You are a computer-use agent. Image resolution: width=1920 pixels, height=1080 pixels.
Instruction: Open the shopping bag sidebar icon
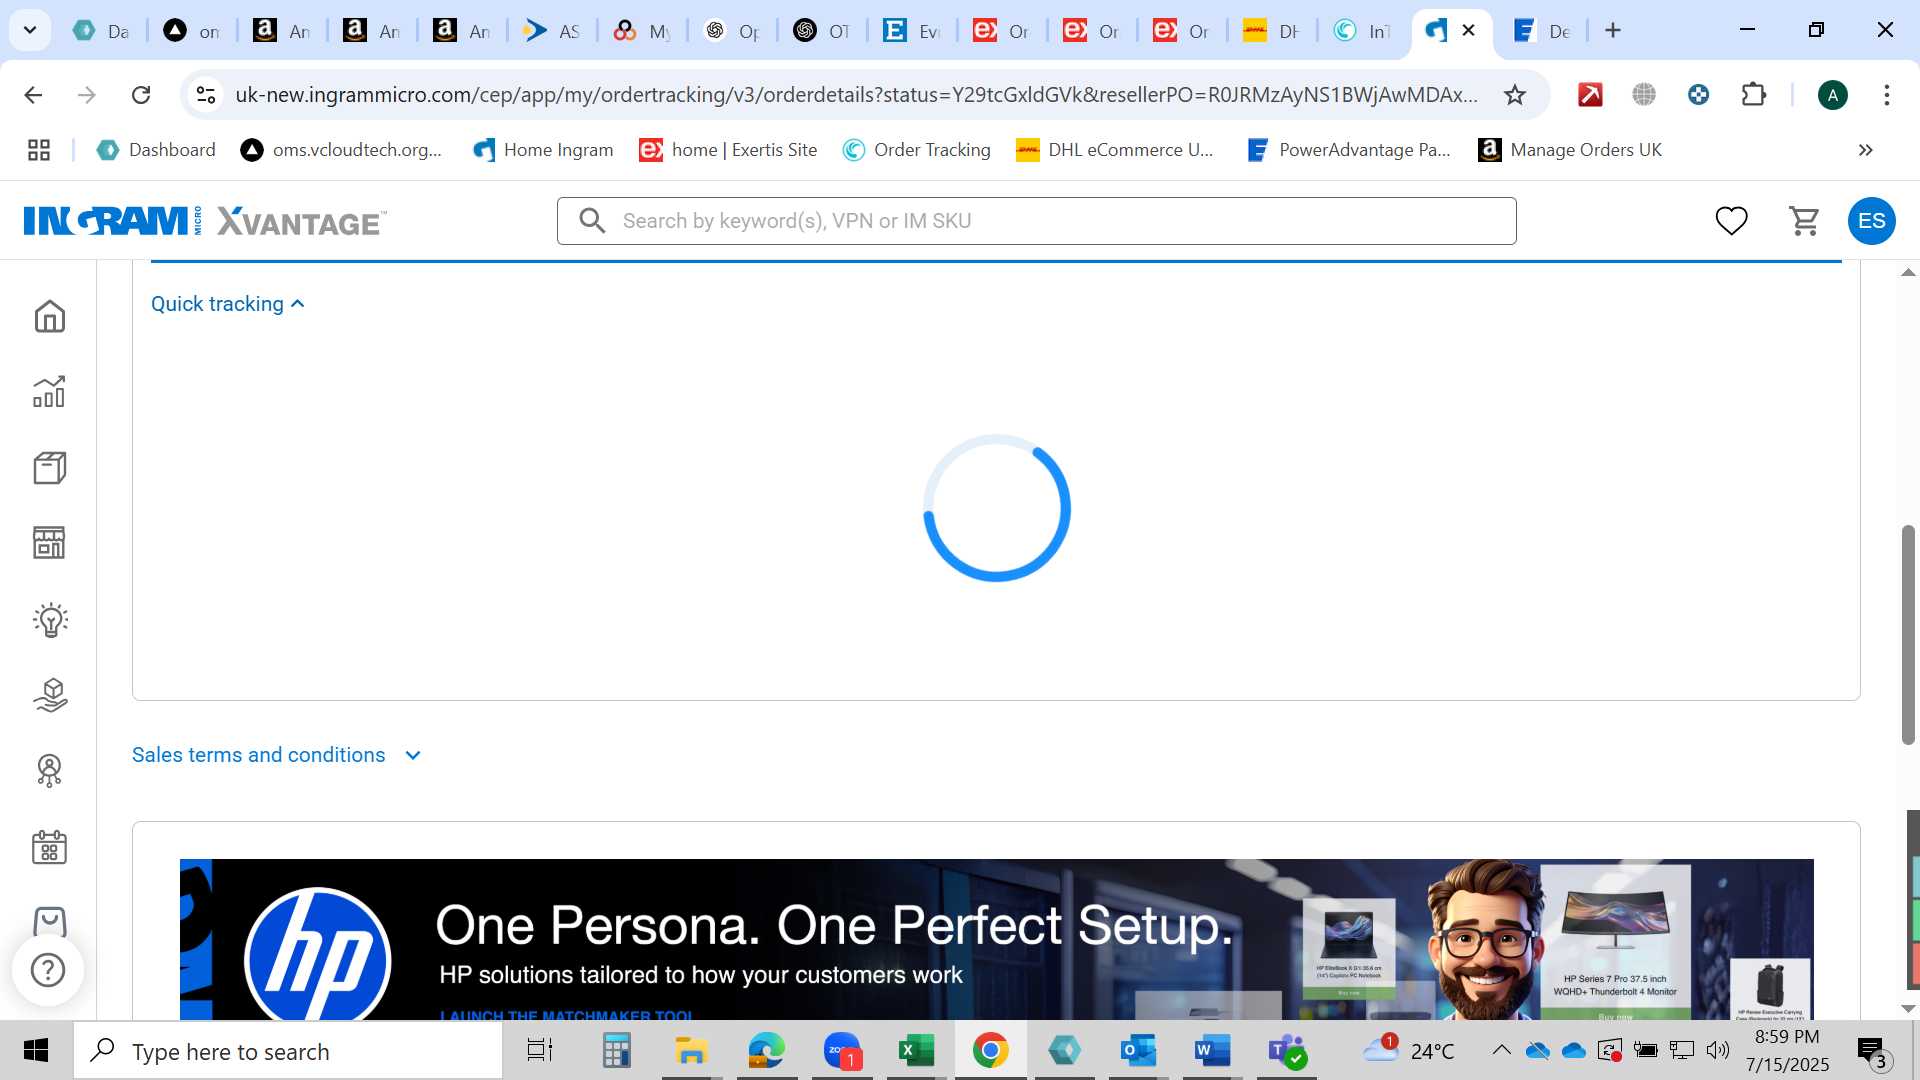click(49, 921)
